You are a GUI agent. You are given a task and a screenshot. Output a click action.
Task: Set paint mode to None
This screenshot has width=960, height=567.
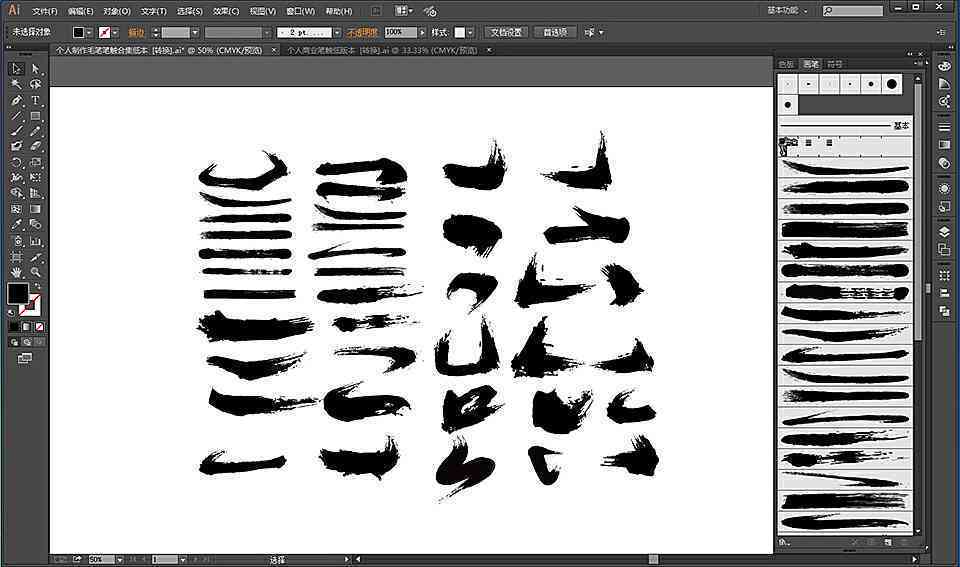click(x=39, y=326)
